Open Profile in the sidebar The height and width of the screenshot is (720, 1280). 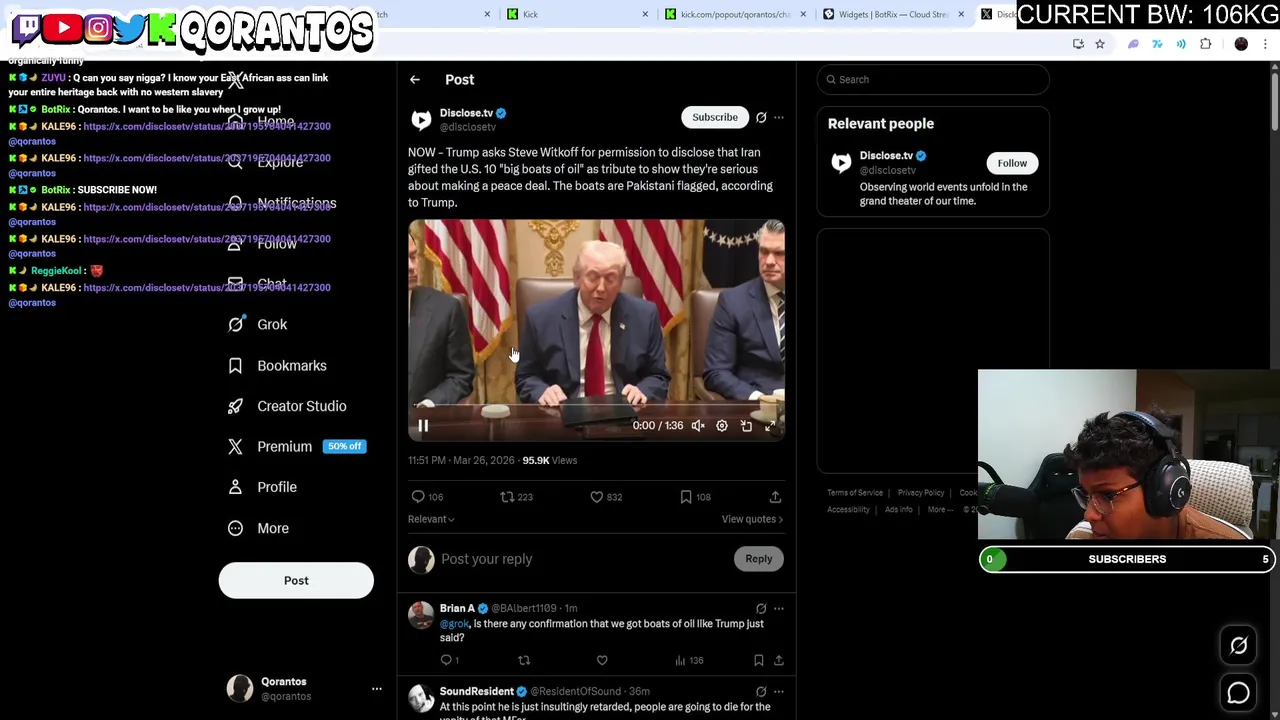(262, 487)
